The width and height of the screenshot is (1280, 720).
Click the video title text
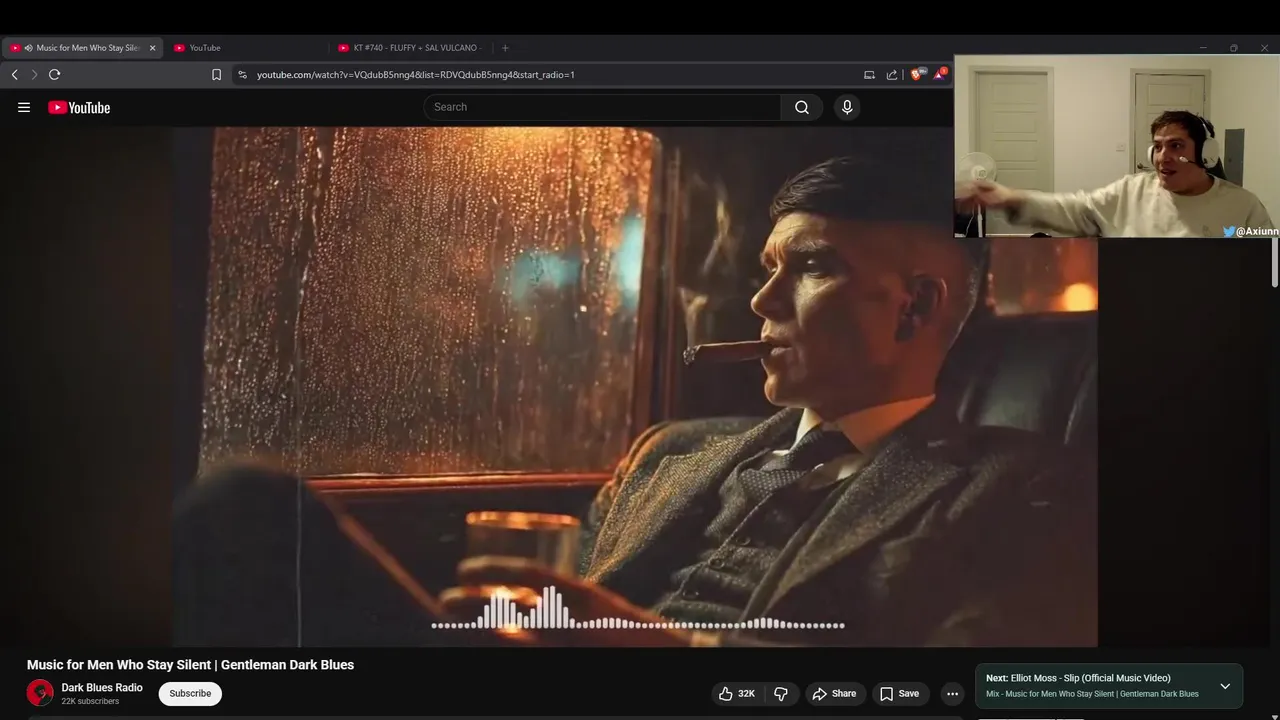tap(190, 665)
